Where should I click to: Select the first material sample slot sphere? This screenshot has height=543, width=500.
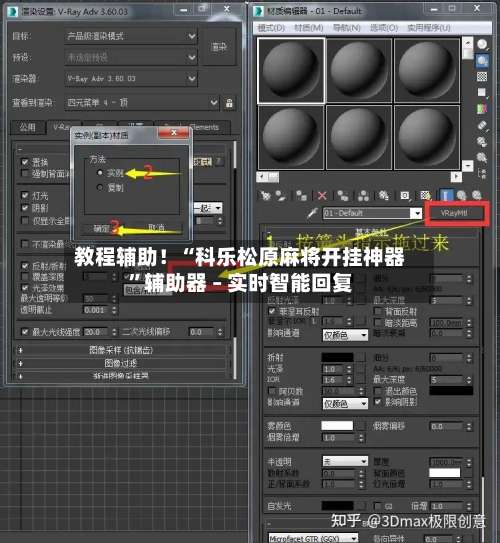pyautogui.click(x=291, y=71)
